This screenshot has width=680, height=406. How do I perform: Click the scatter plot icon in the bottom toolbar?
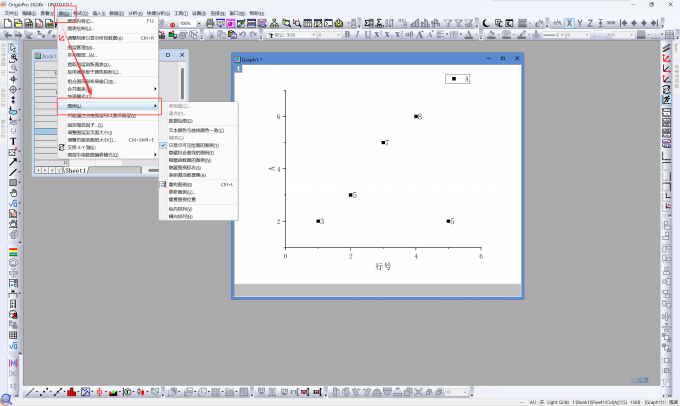(x=43, y=393)
